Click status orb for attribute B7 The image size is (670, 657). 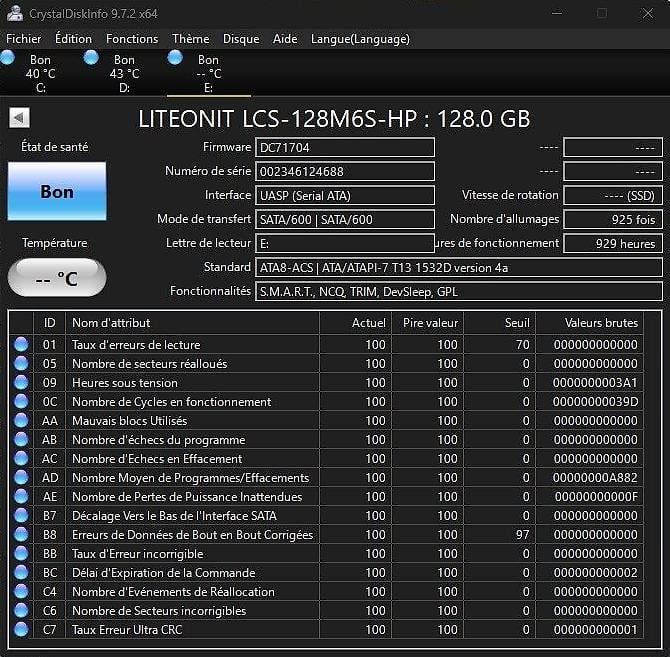pyautogui.click(x=21, y=516)
